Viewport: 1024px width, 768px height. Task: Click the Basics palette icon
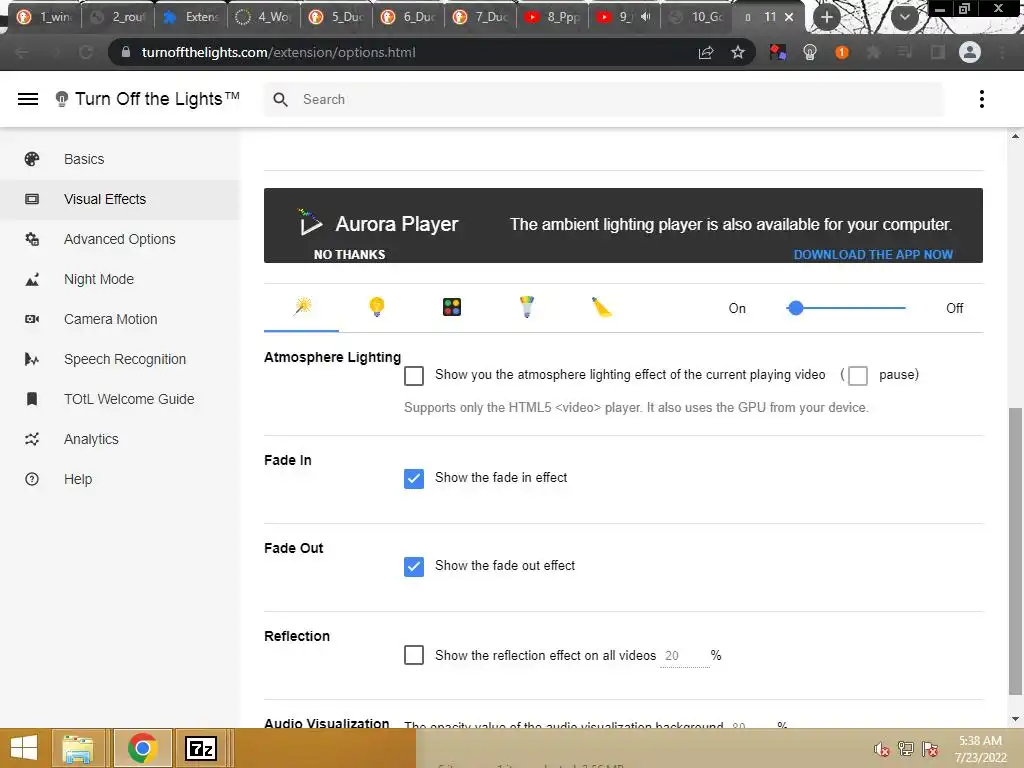pyautogui.click(x=31, y=159)
